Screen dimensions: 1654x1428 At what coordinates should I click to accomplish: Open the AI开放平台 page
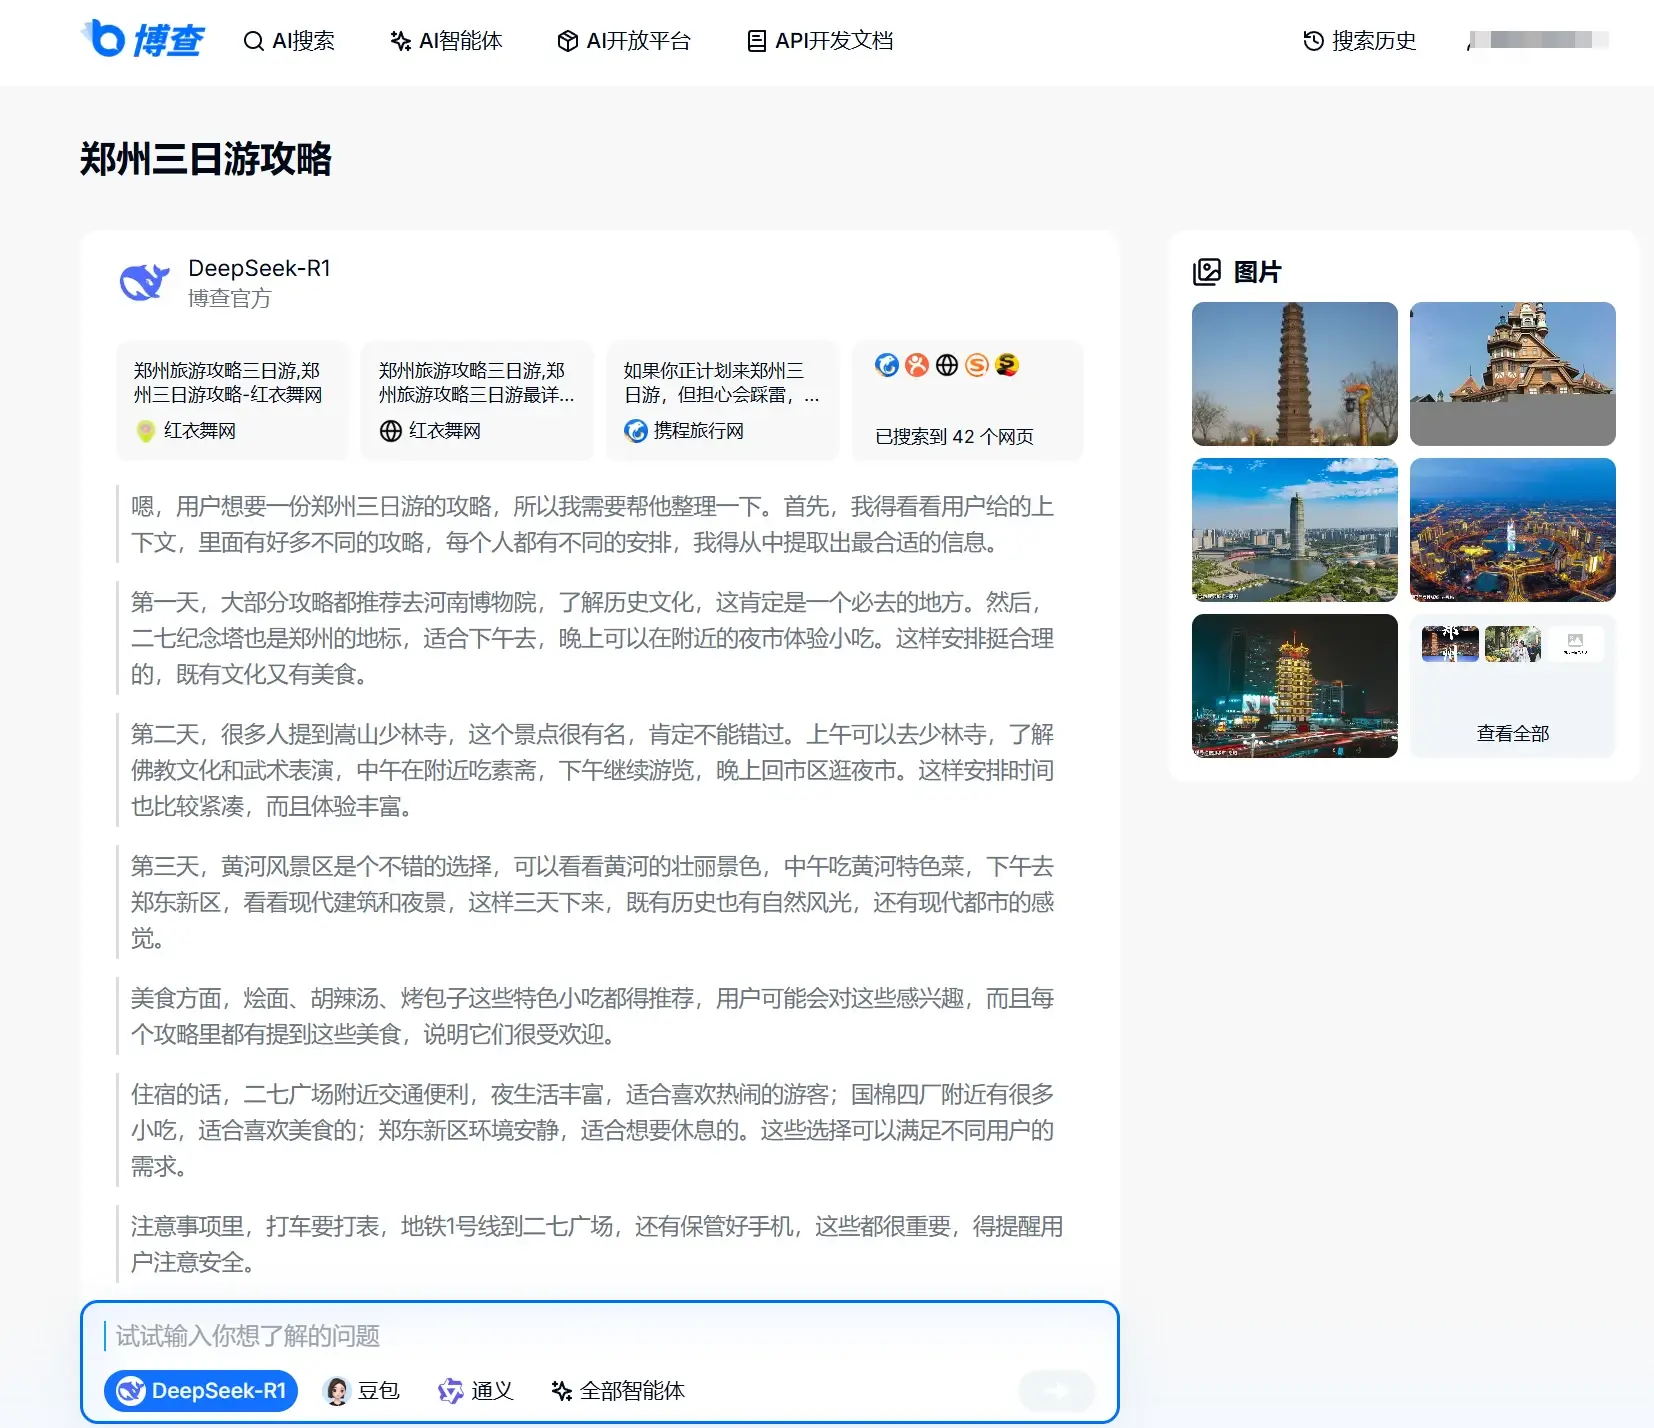(624, 41)
